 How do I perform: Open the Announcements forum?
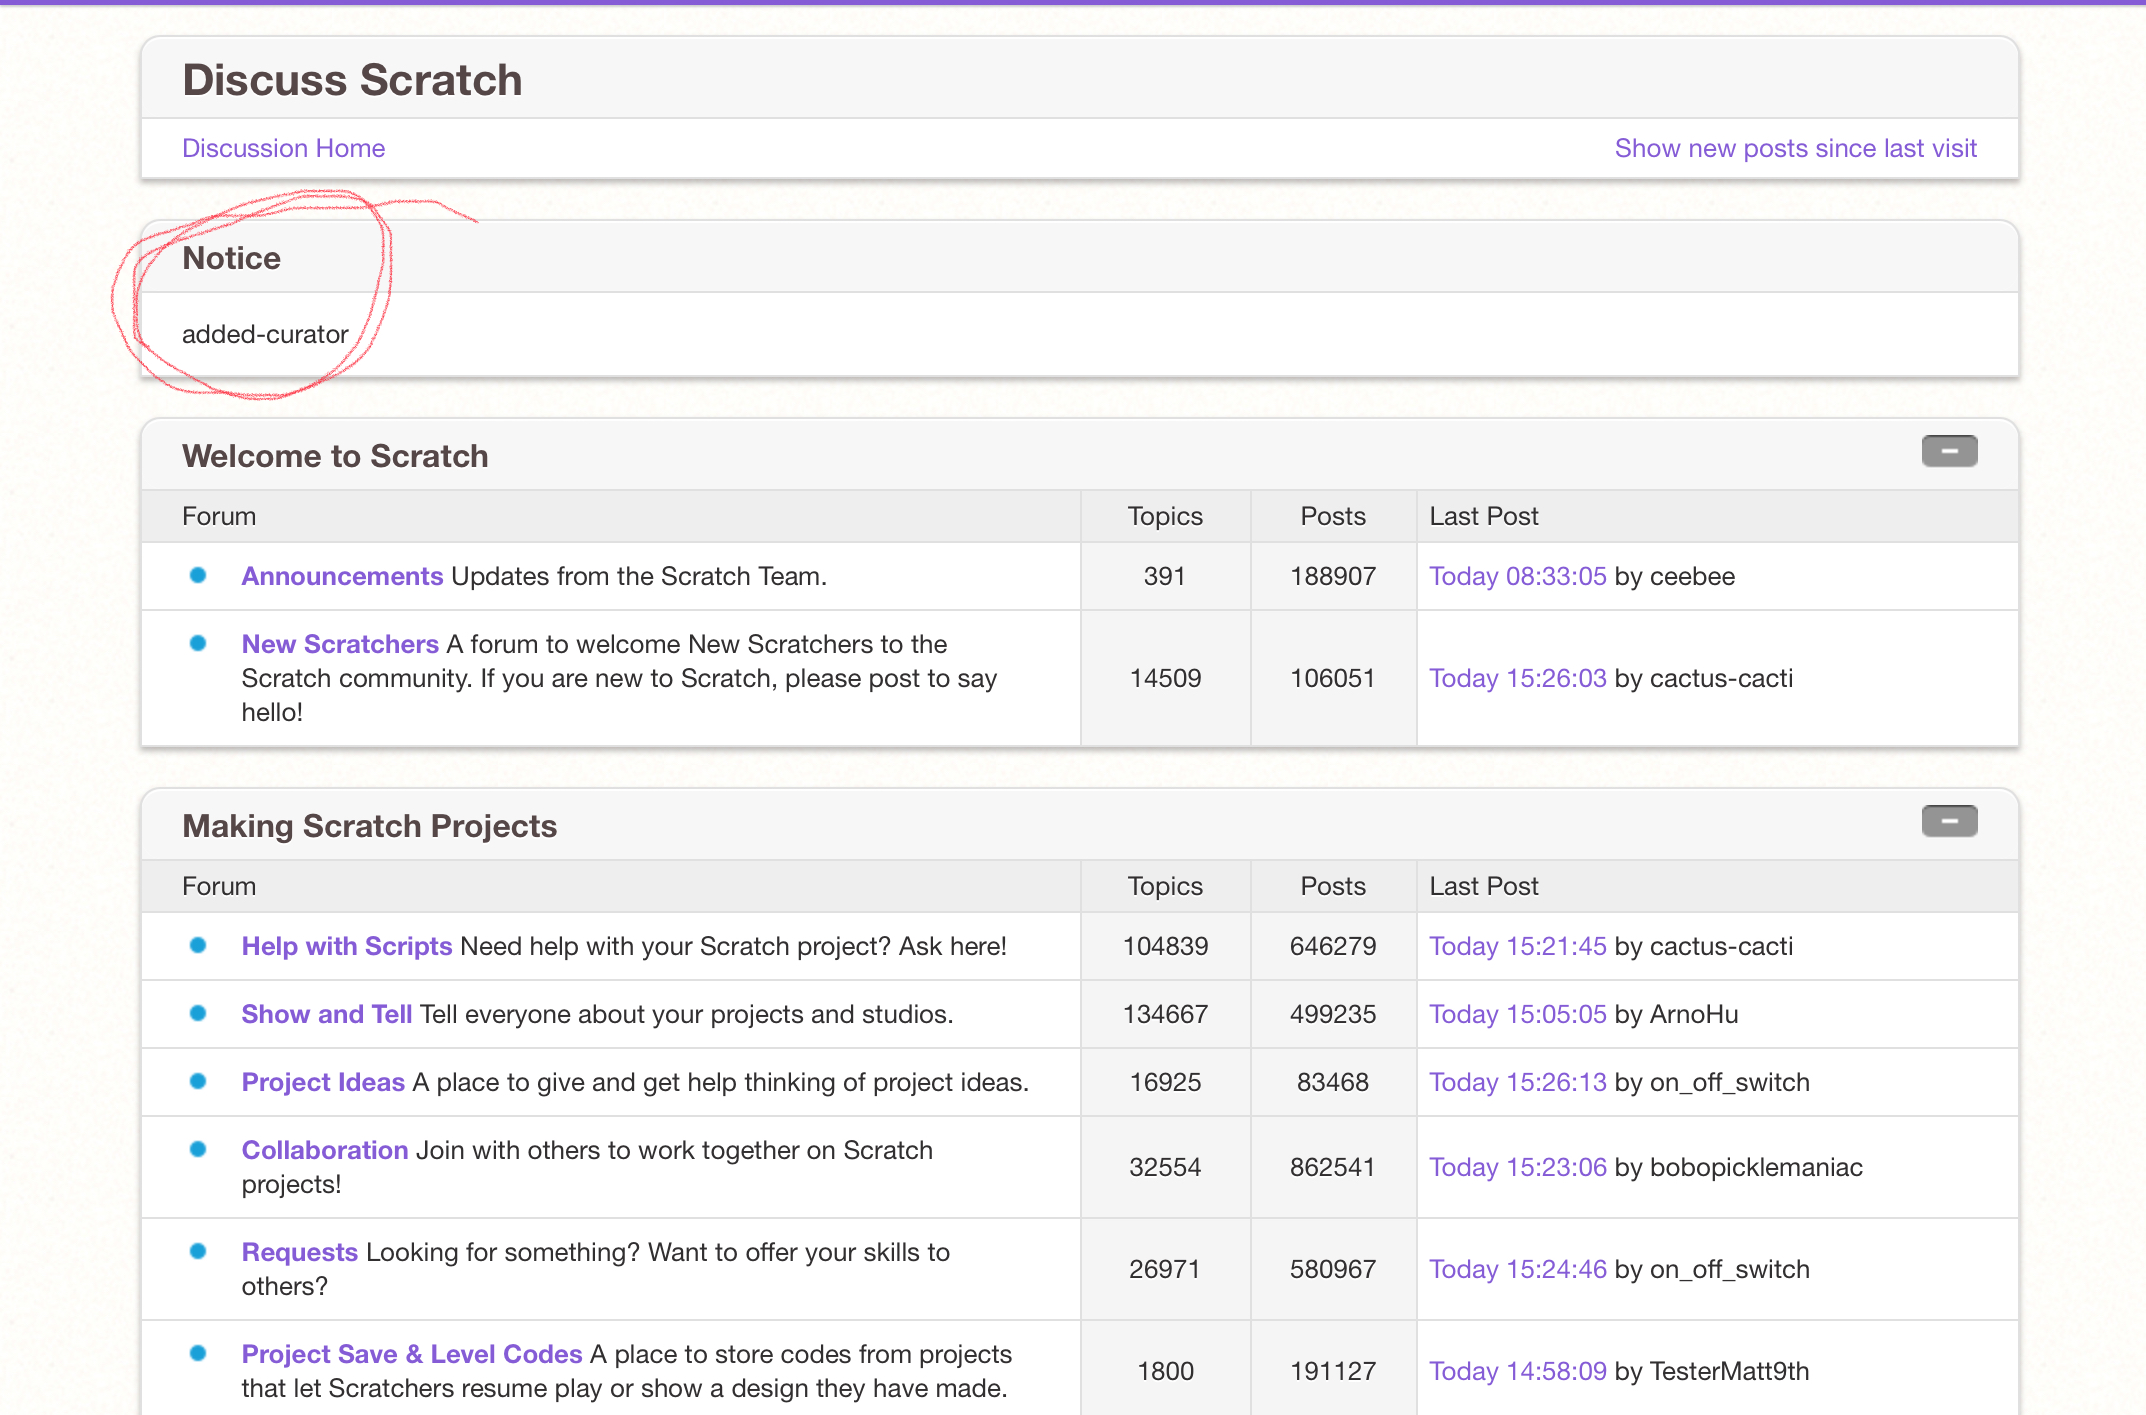pyautogui.click(x=342, y=576)
